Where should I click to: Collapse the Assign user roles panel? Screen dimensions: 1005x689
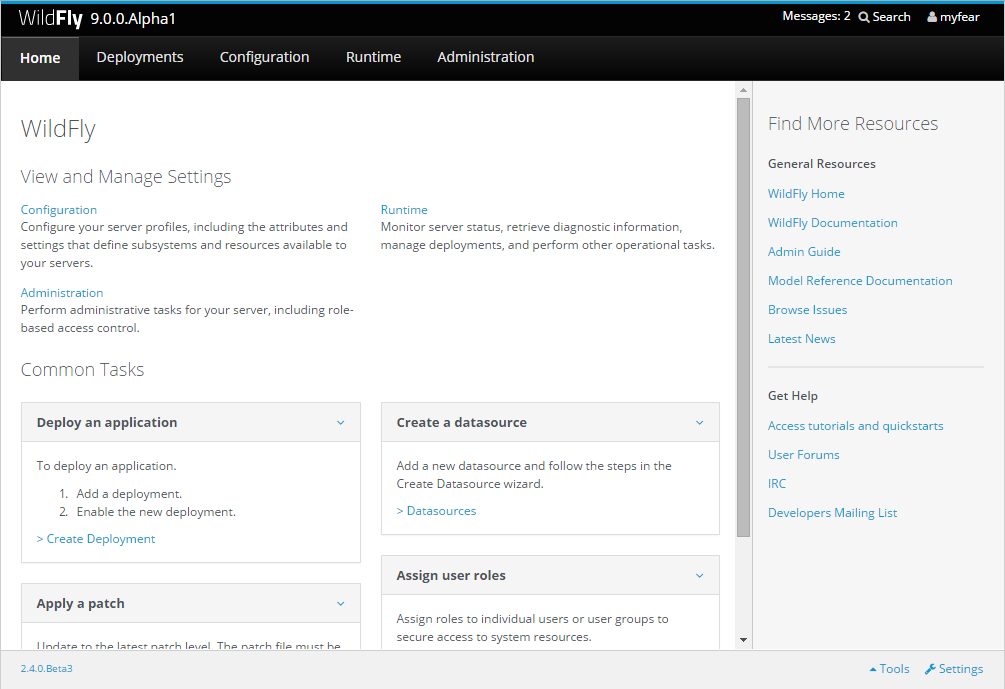(x=699, y=576)
